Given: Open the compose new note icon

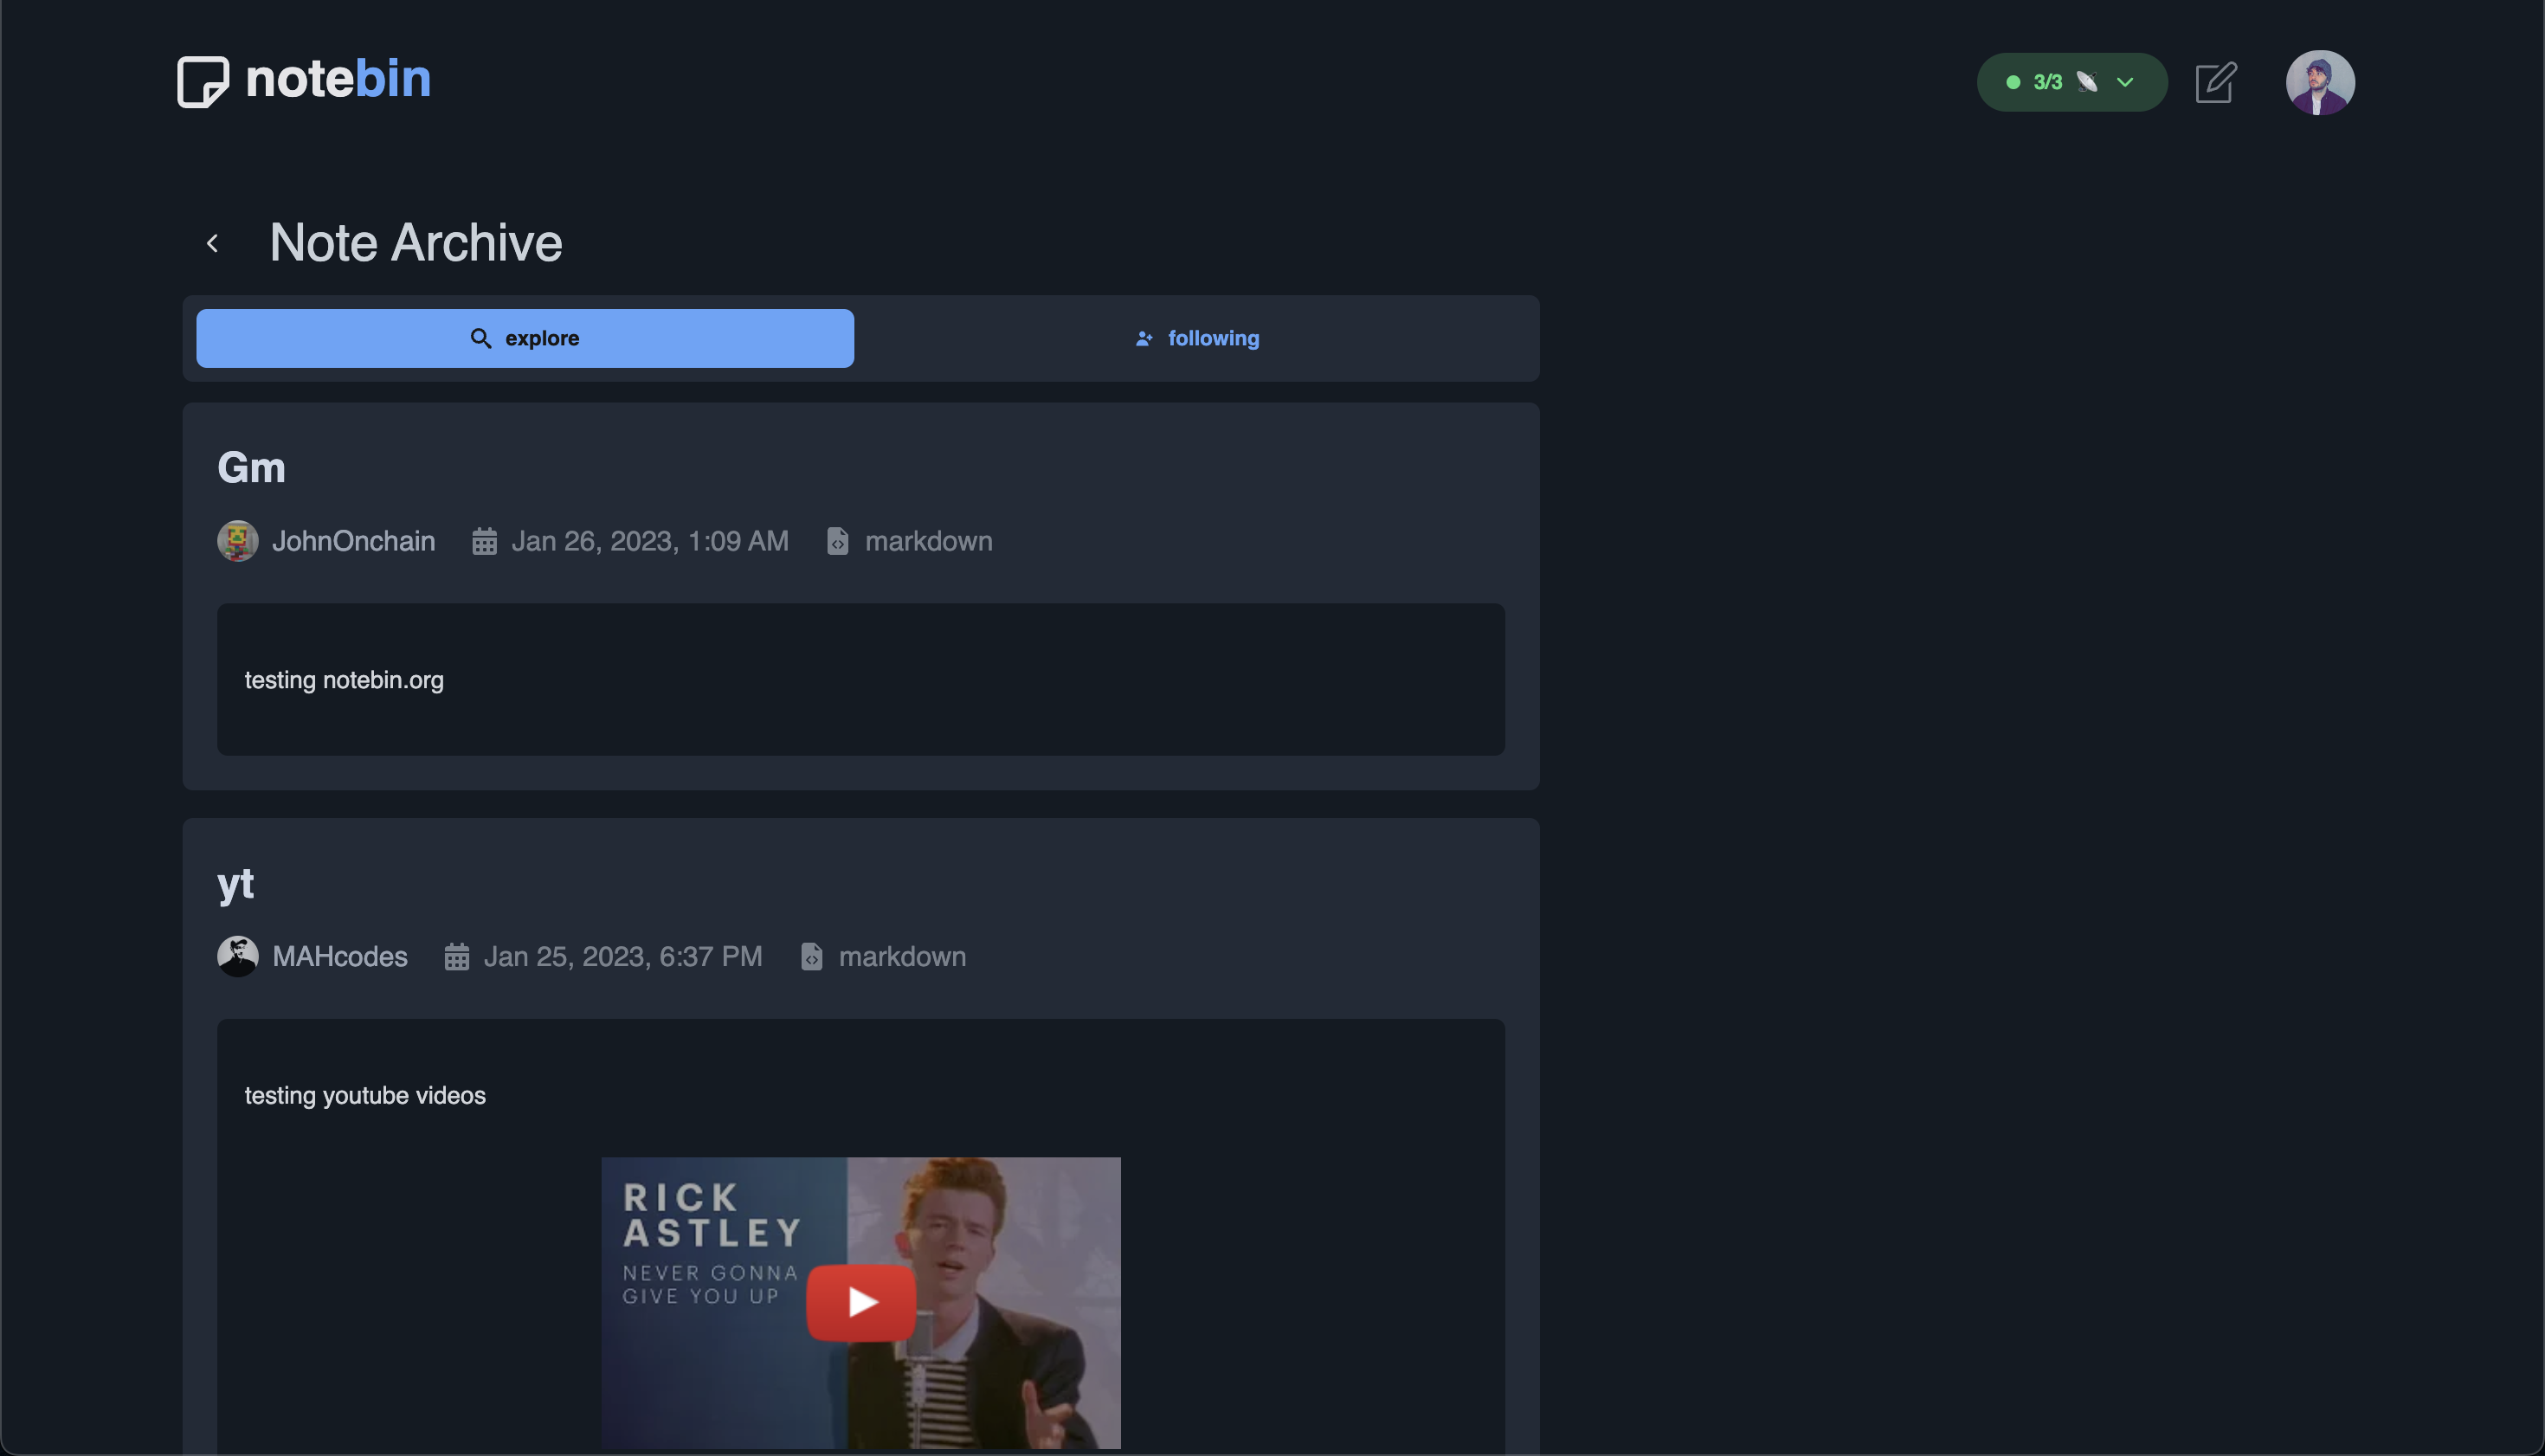Looking at the screenshot, I should pyautogui.click(x=2215, y=82).
